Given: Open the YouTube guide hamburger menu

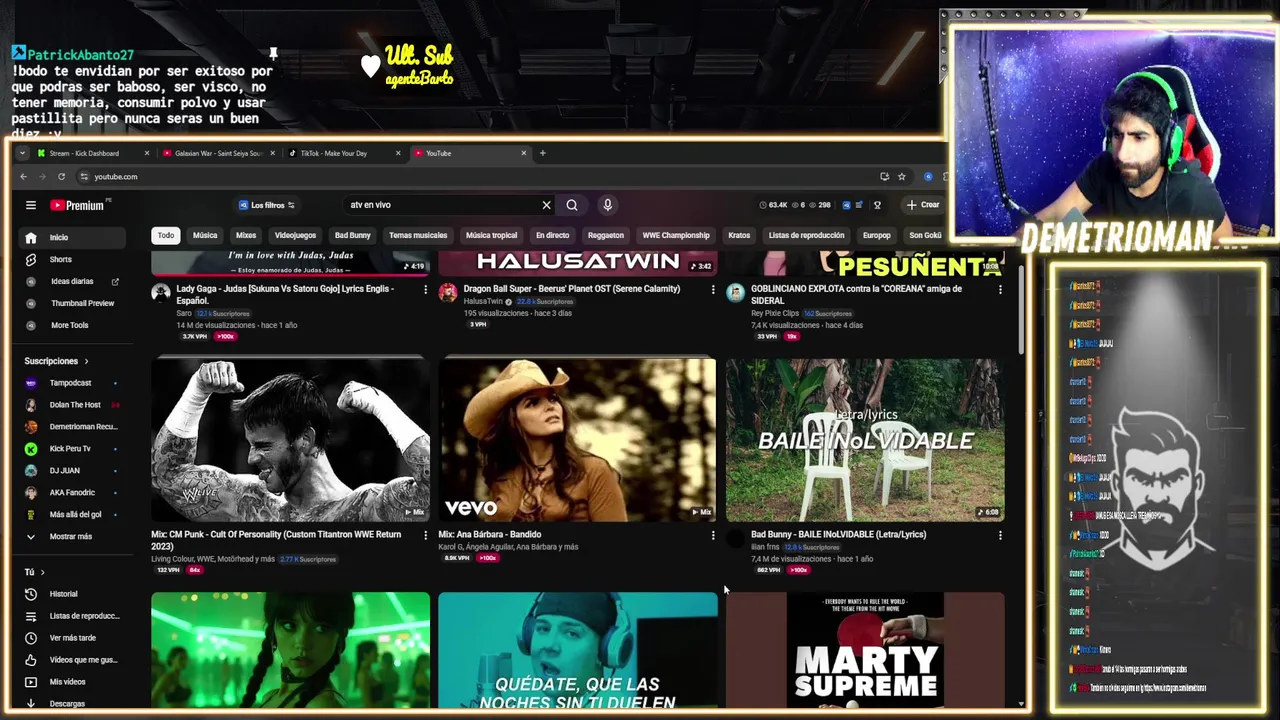Looking at the screenshot, I should click(31, 205).
